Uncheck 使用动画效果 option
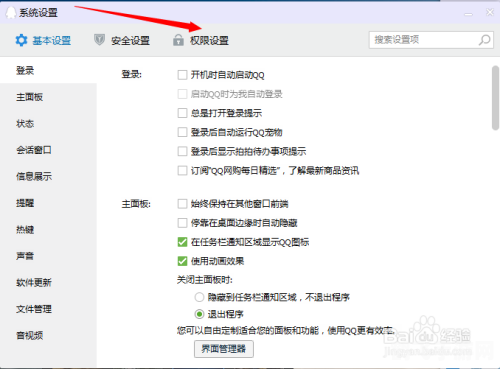Viewport: 500px width, 369px height. pos(182,261)
